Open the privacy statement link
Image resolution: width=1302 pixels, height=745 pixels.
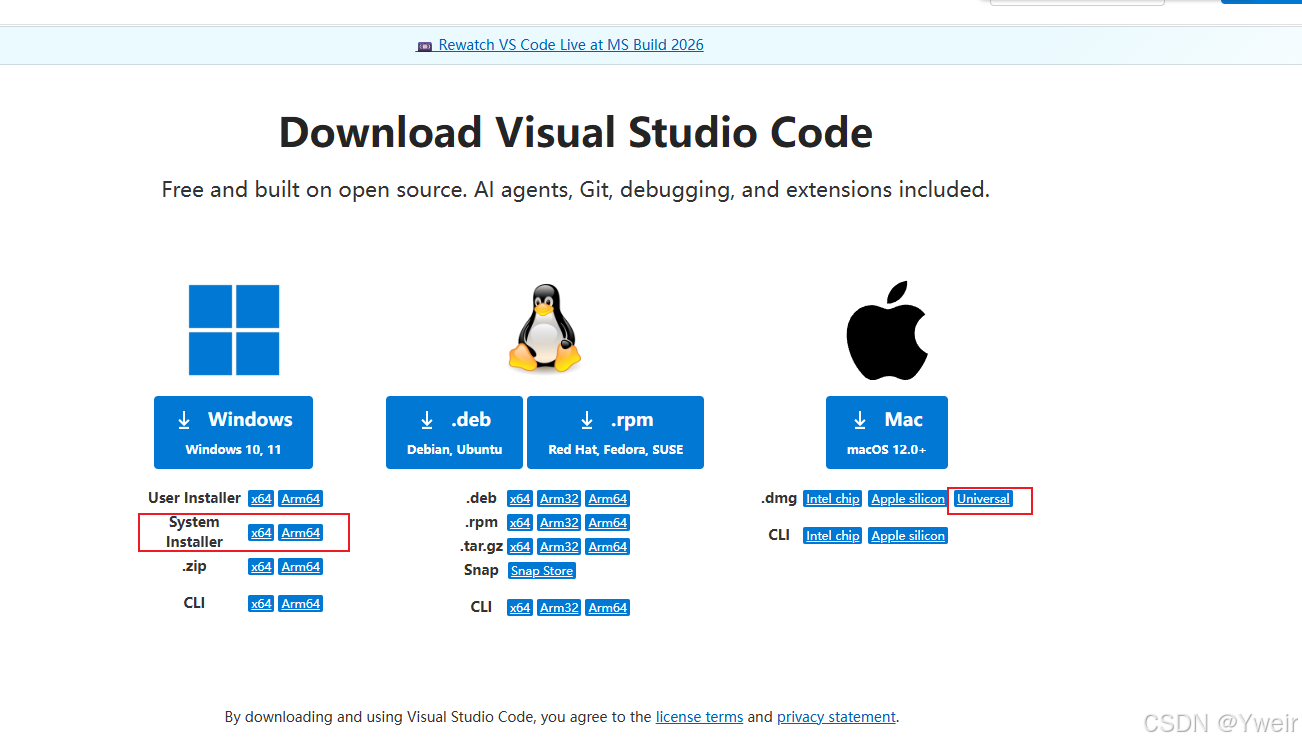click(x=836, y=717)
